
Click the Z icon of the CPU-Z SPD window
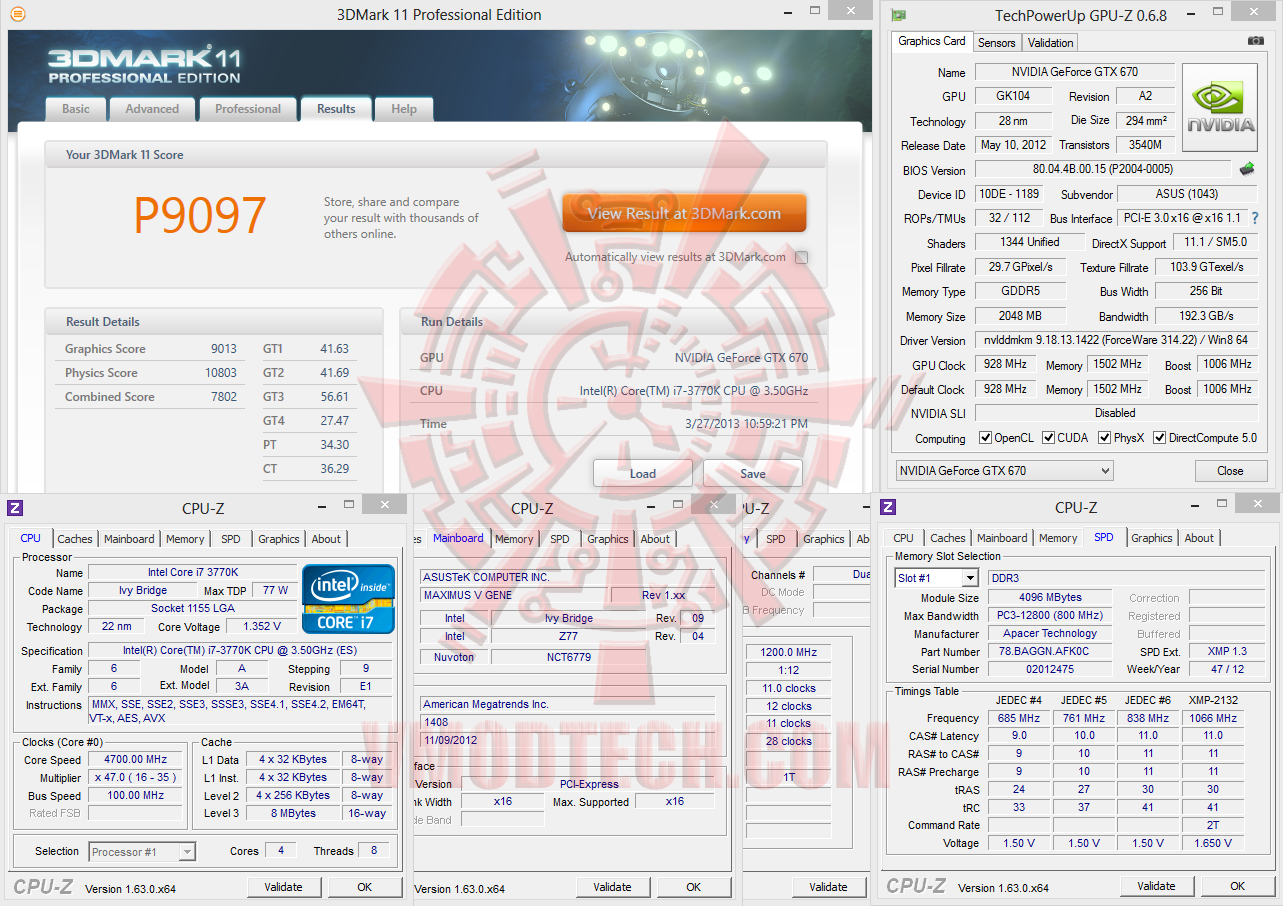pyautogui.click(x=888, y=507)
